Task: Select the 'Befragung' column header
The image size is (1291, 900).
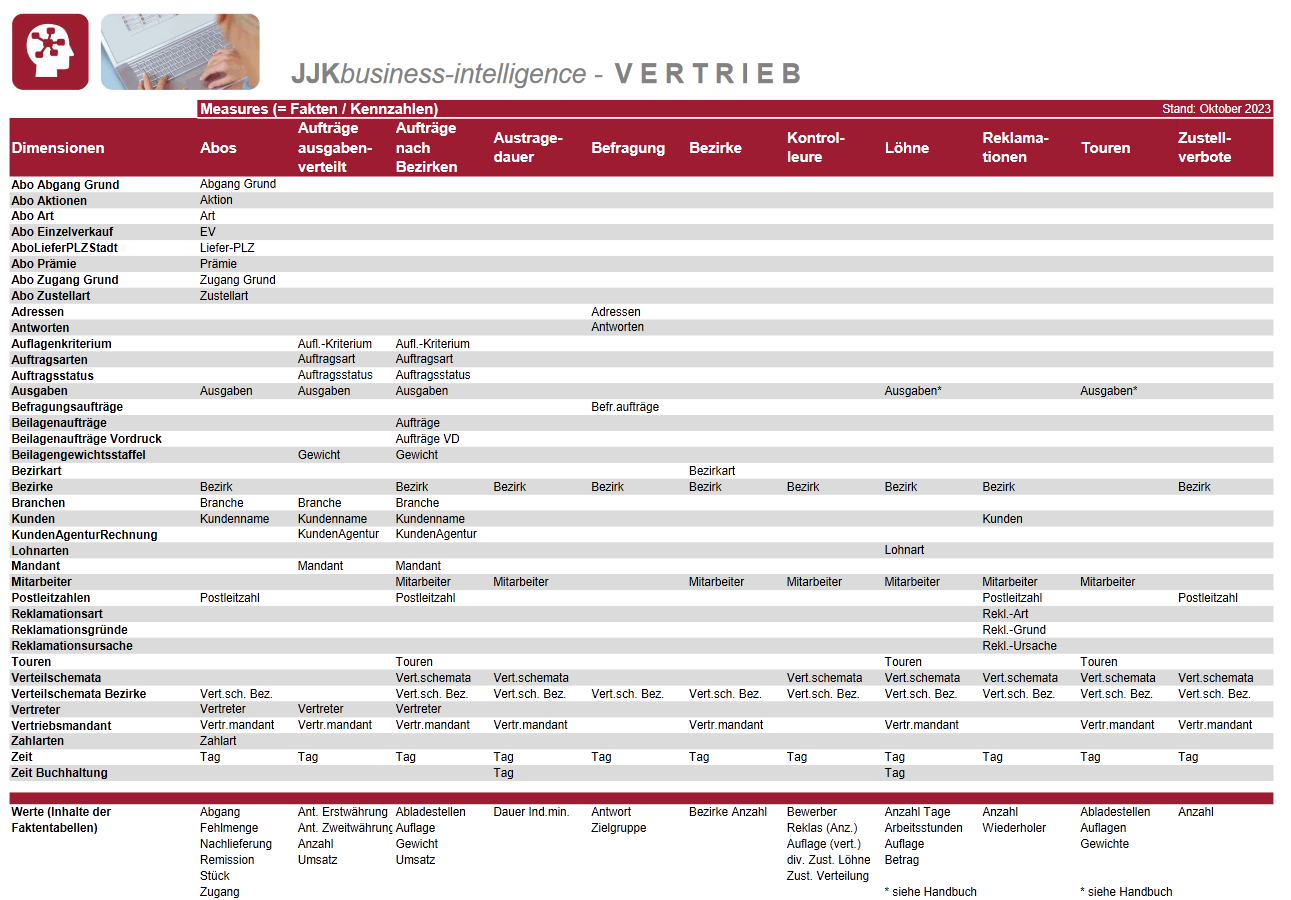Action: click(x=628, y=148)
